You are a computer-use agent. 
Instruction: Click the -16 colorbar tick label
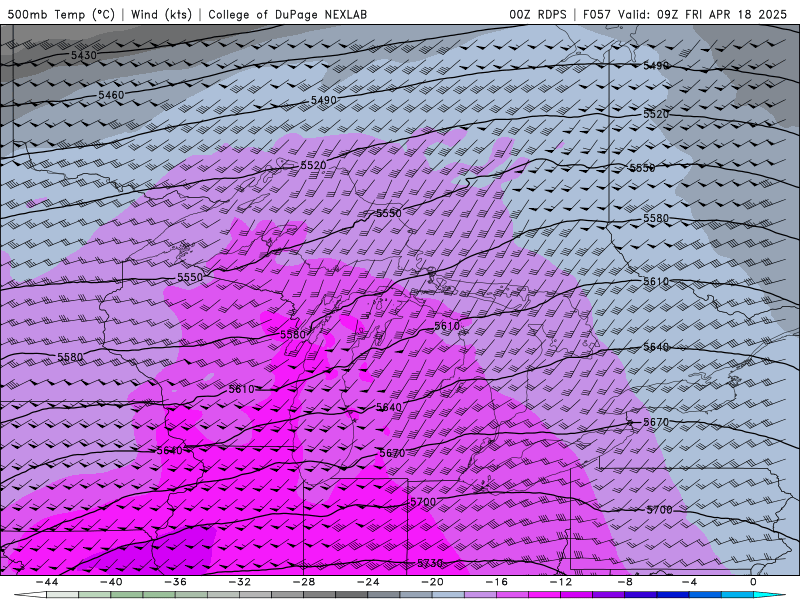pos(496,582)
